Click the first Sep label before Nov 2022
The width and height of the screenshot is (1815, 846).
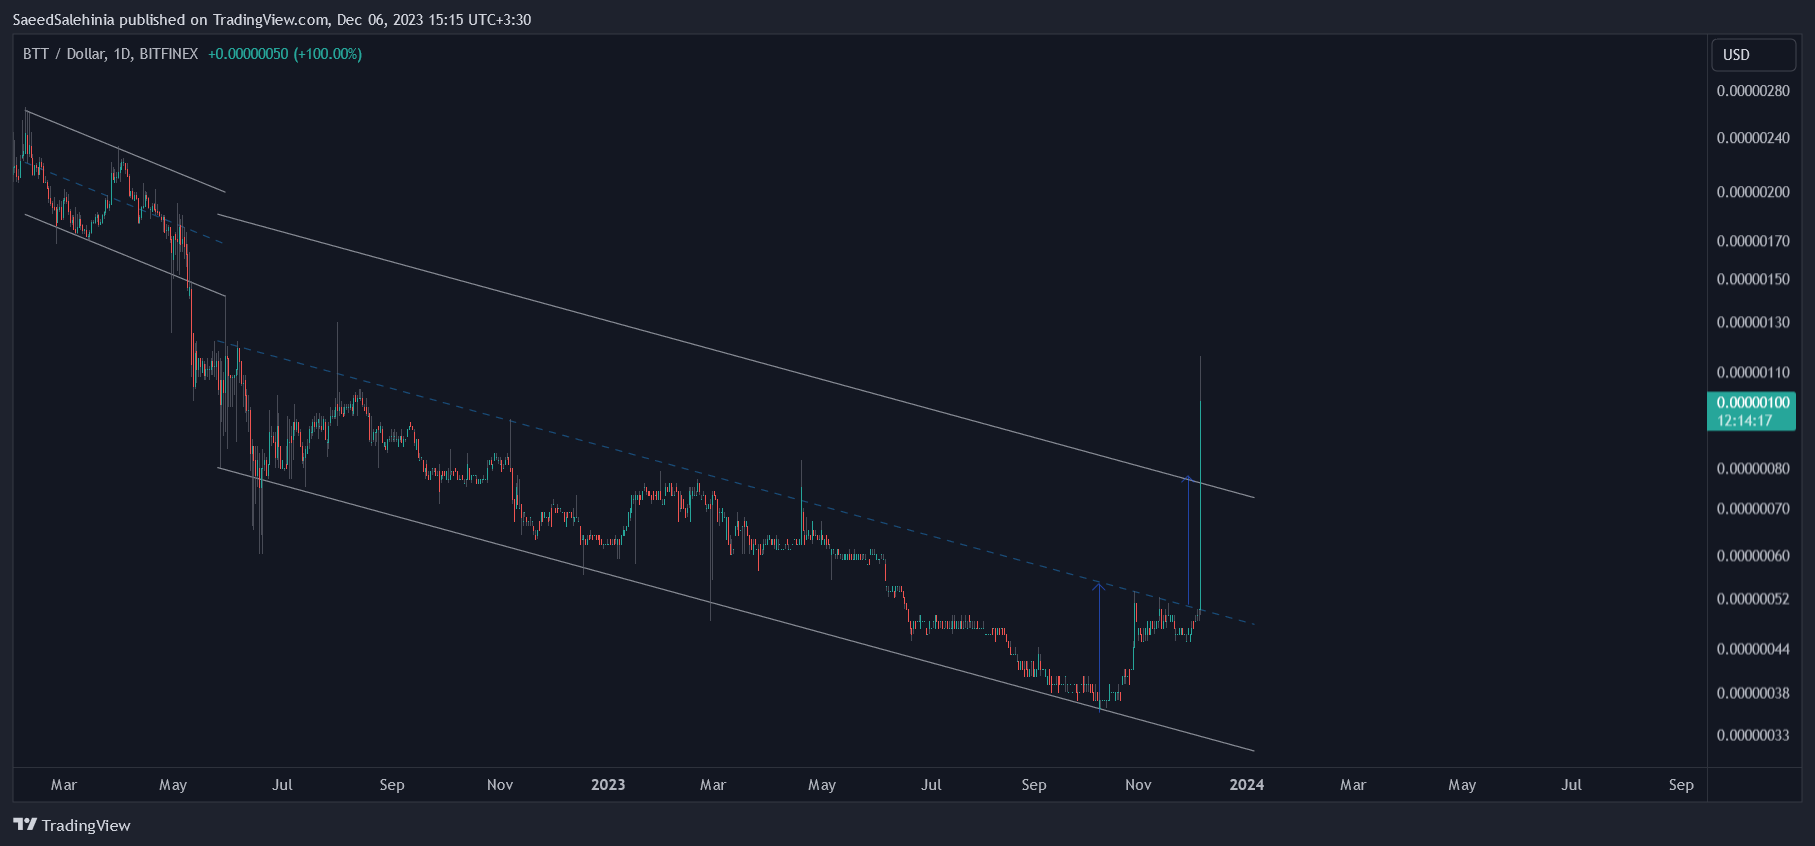click(x=392, y=785)
